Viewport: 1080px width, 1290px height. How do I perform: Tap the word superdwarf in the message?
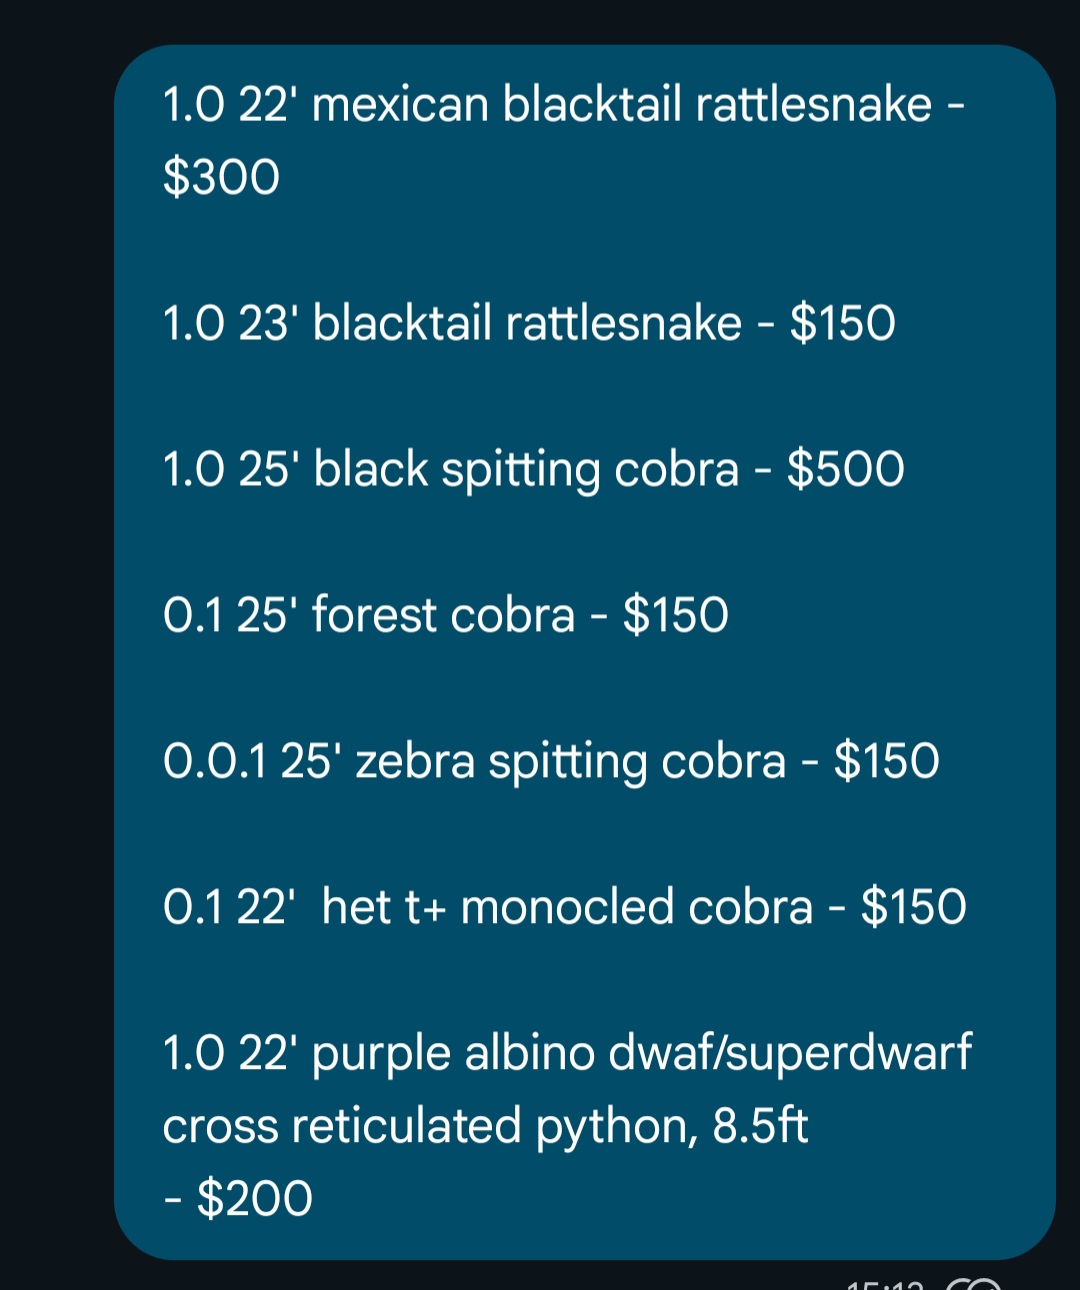point(849,1054)
